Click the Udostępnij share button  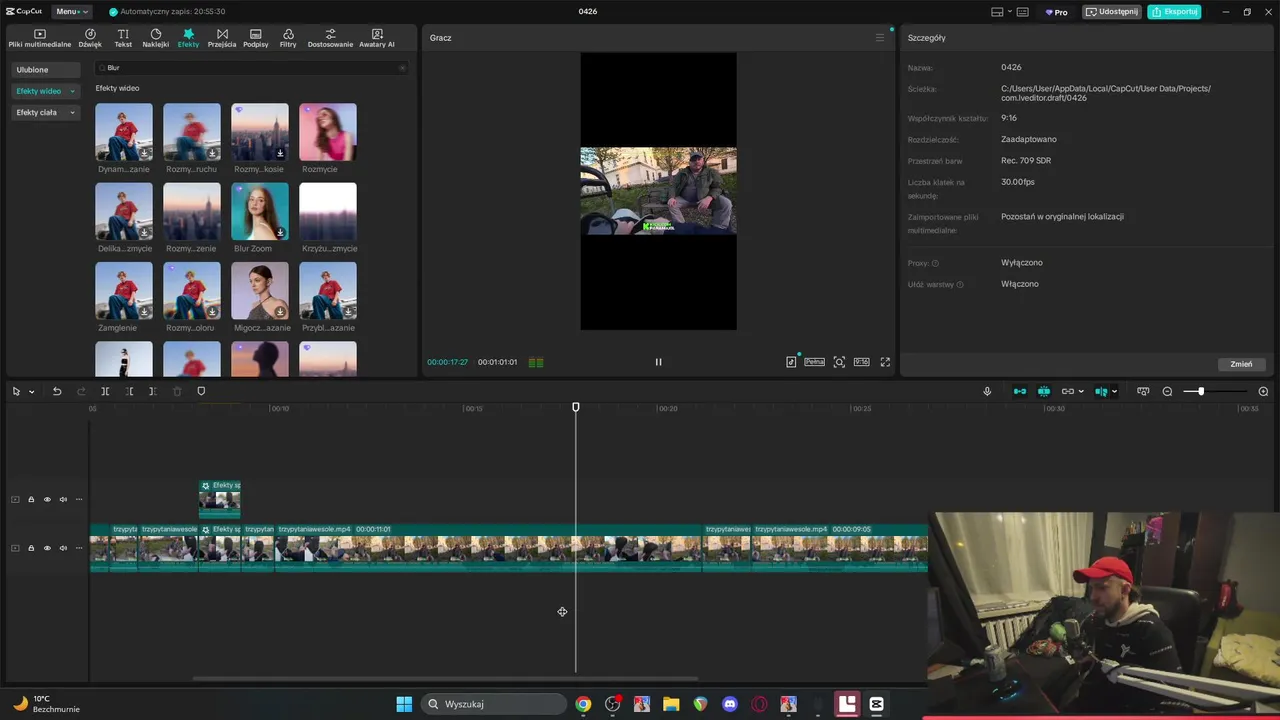[1112, 12]
